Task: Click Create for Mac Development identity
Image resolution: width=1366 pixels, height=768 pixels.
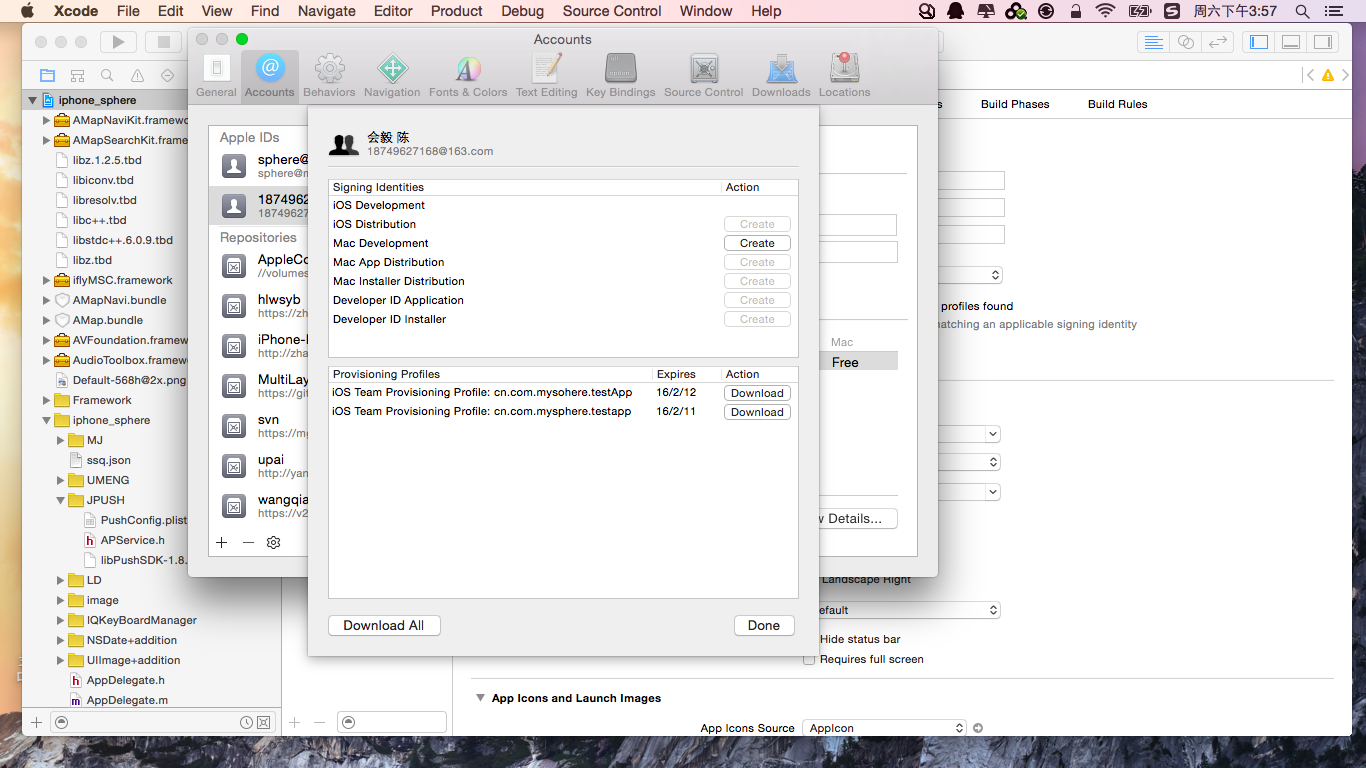Action: click(757, 243)
